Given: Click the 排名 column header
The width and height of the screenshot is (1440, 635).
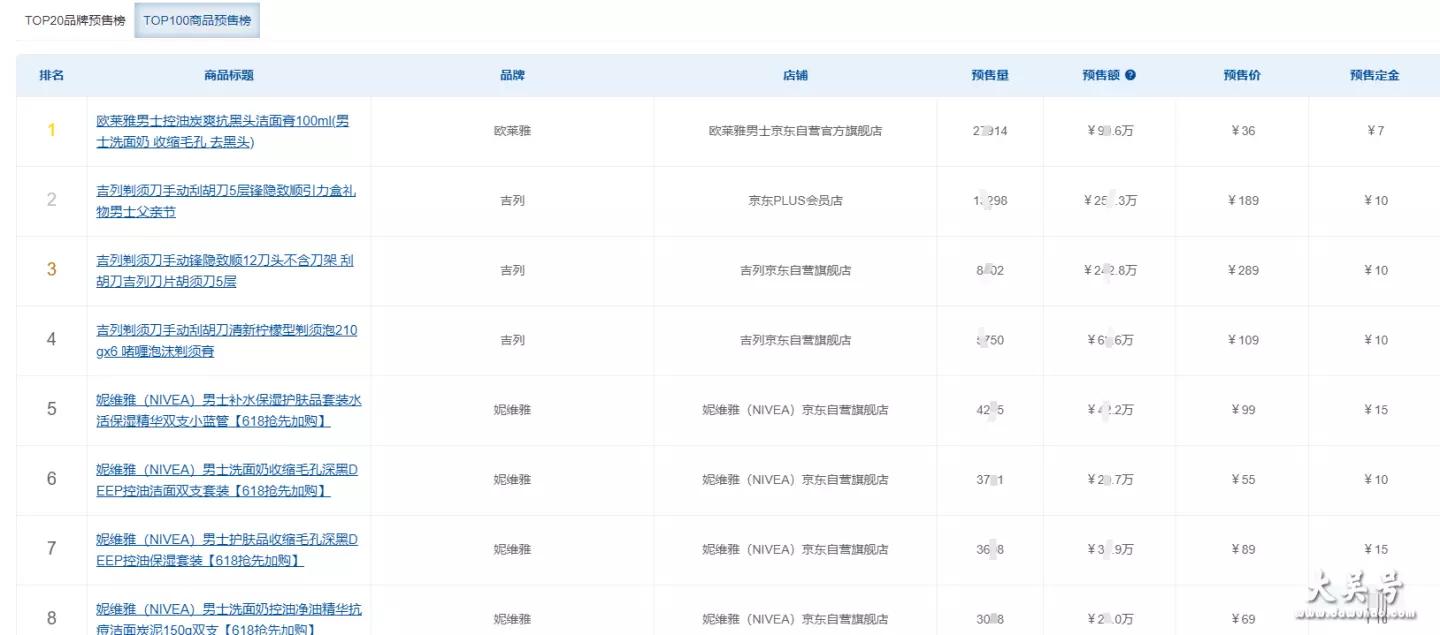Looking at the screenshot, I should pos(52,75).
